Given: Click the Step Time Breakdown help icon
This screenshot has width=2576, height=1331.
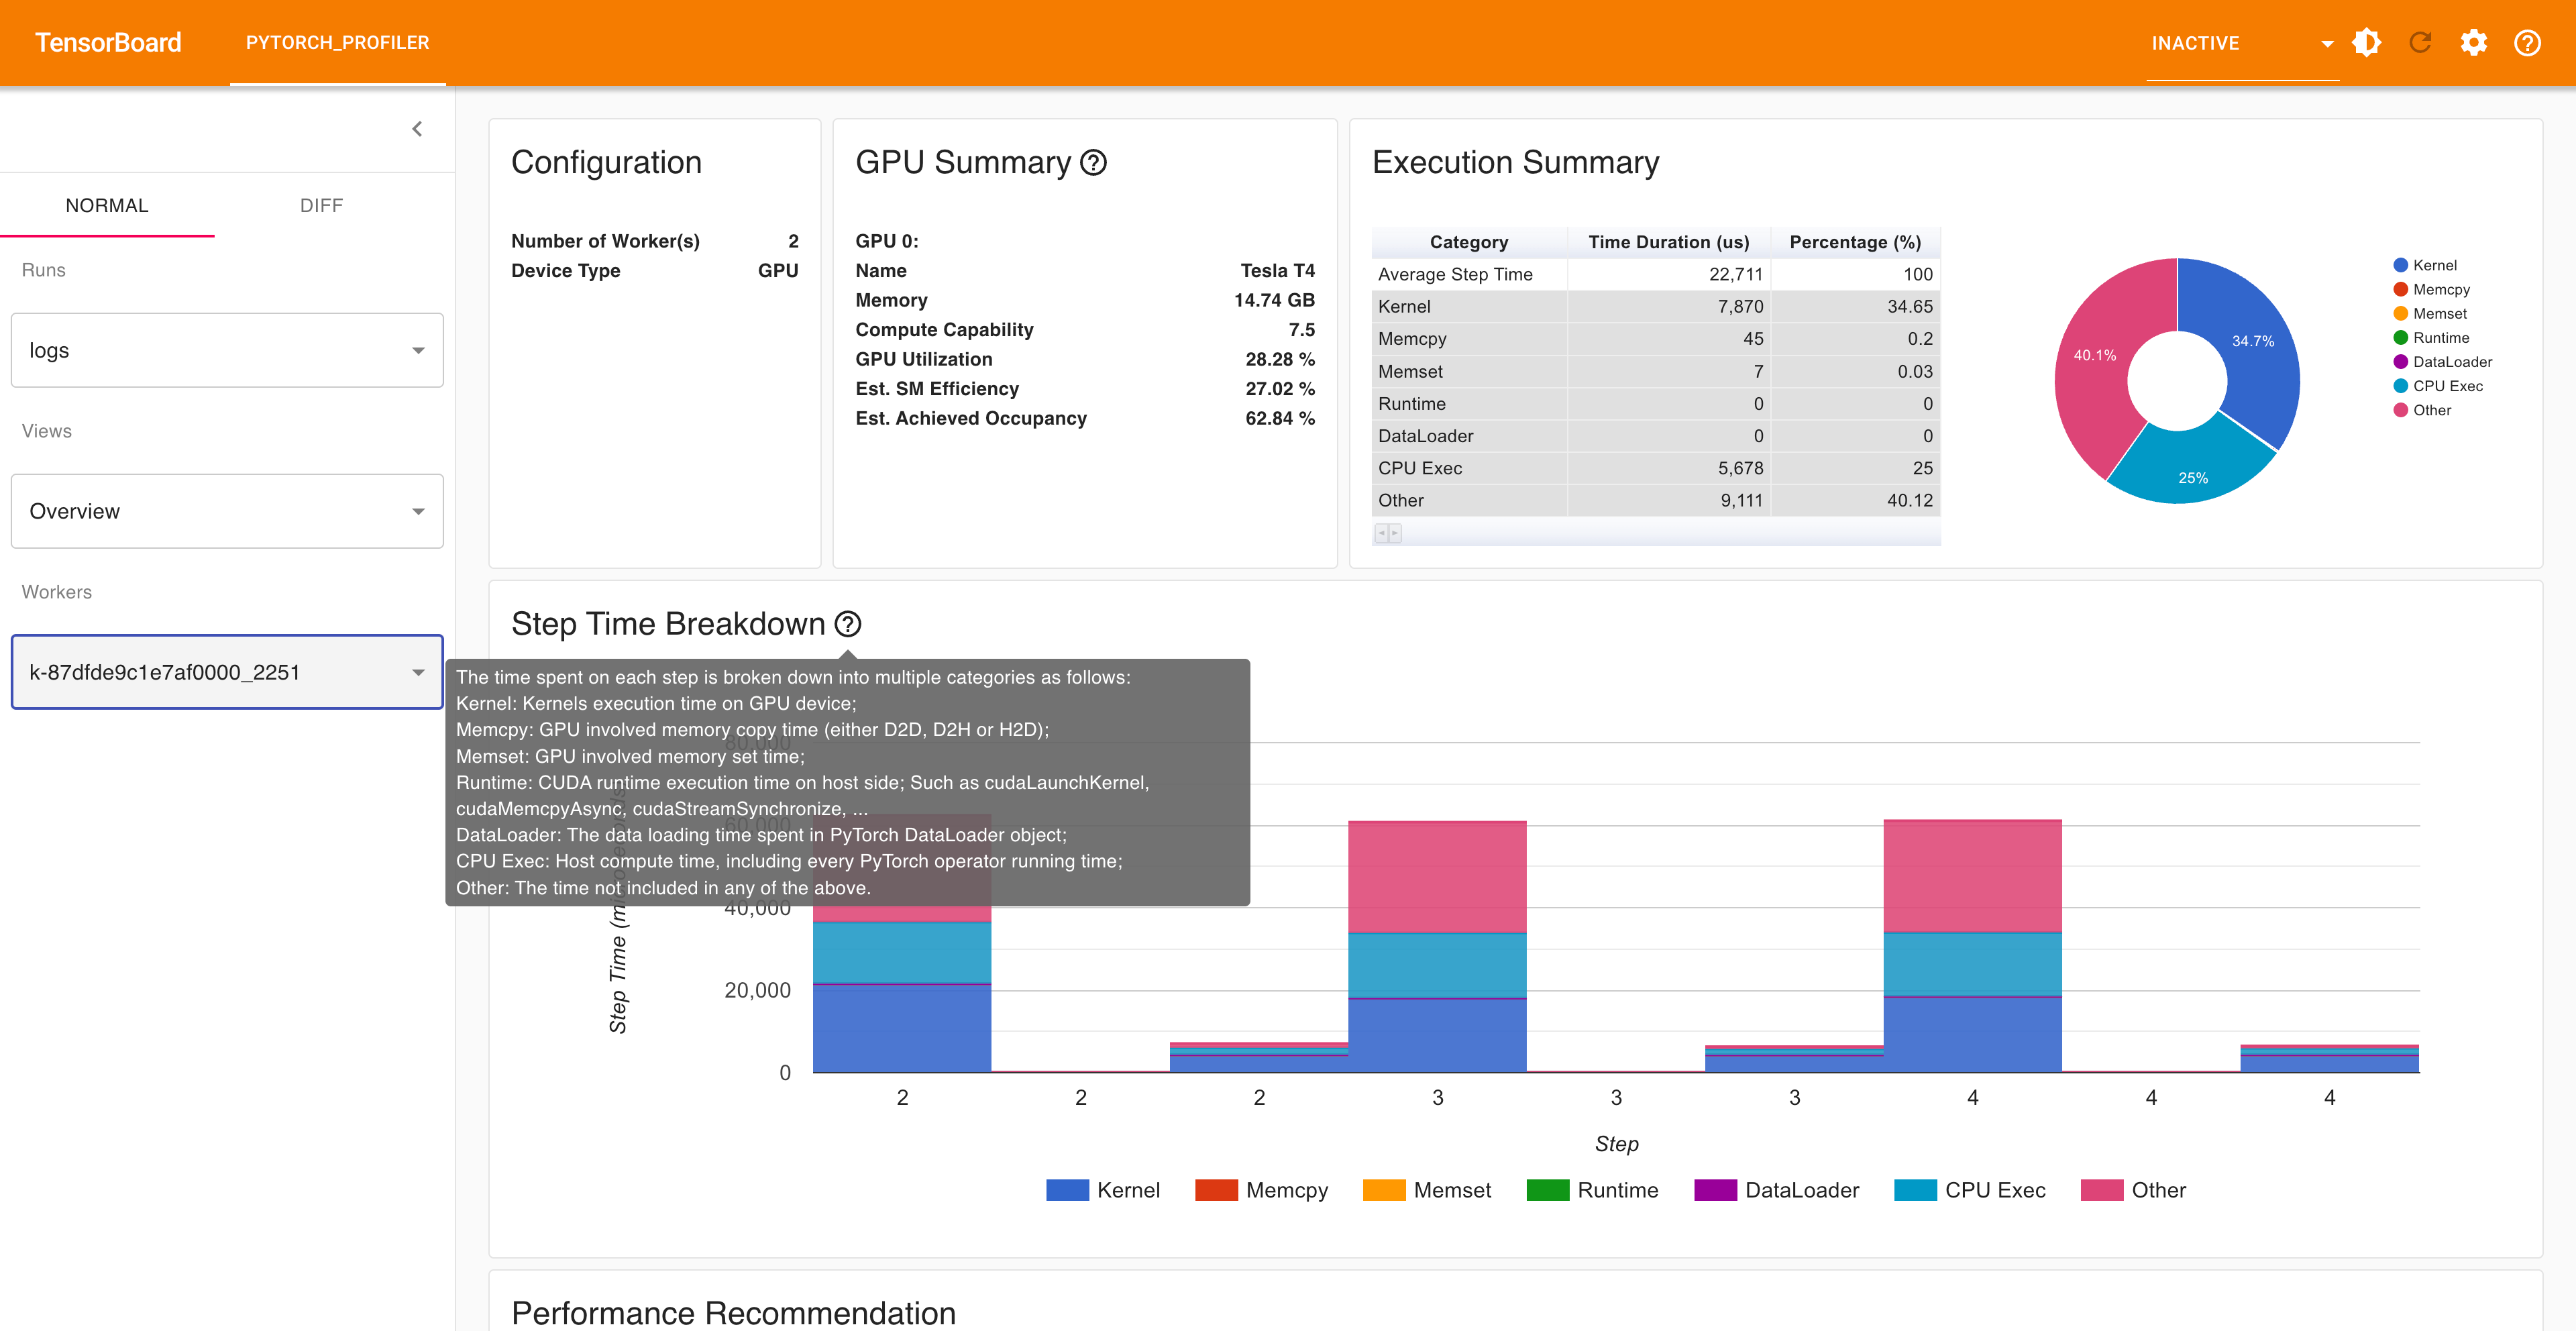Looking at the screenshot, I should (x=848, y=624).
